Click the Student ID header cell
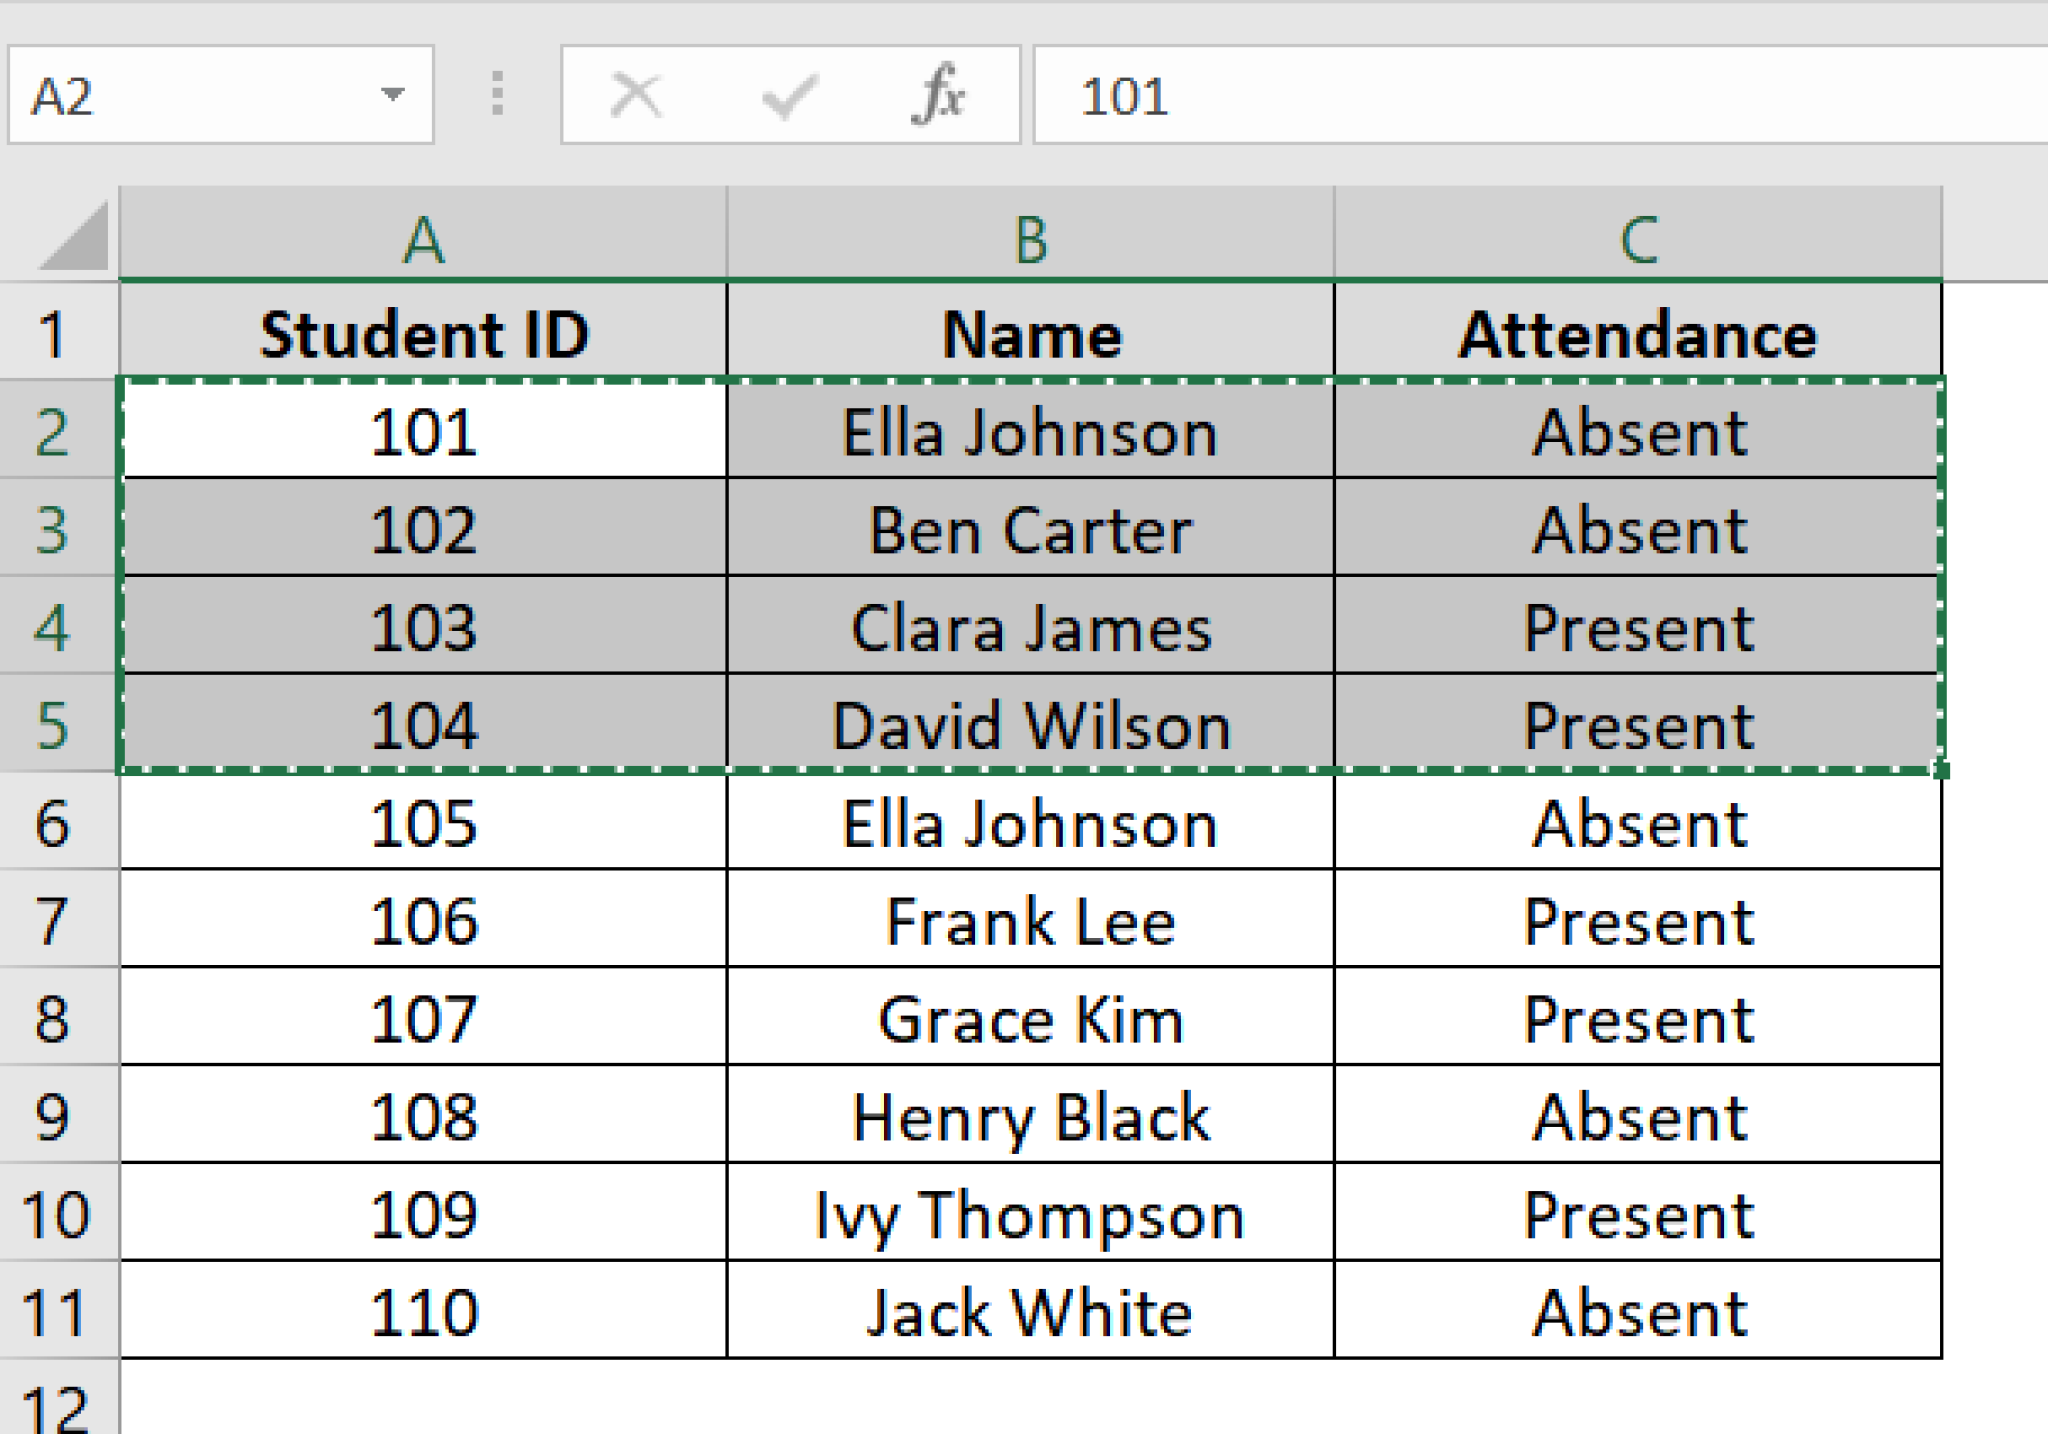Screen dimensions: 2048x1434 click(424, 334)
